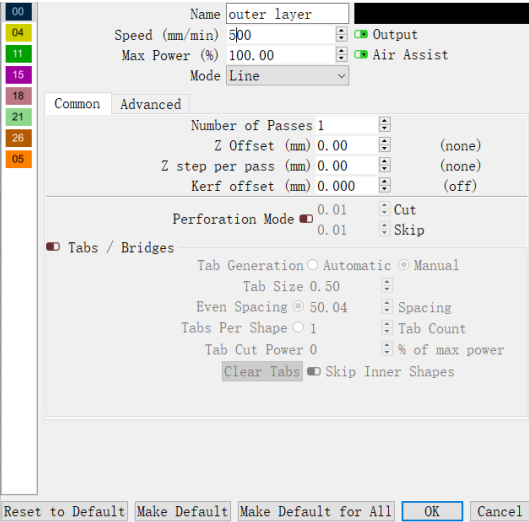The image size is (529, 522).
Task: Enable Perforation Mode toggle
Action: pos(306,219)
